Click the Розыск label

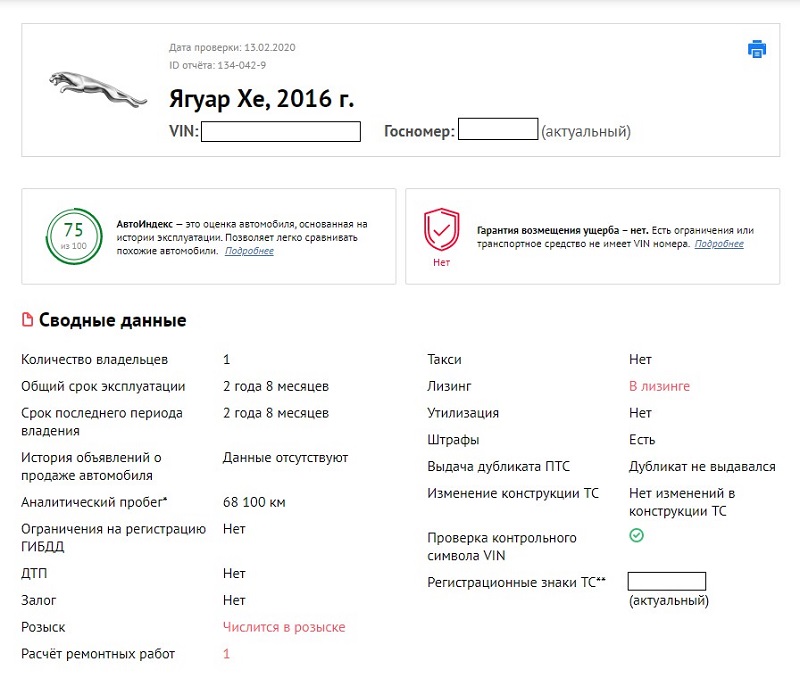point(43,627)
